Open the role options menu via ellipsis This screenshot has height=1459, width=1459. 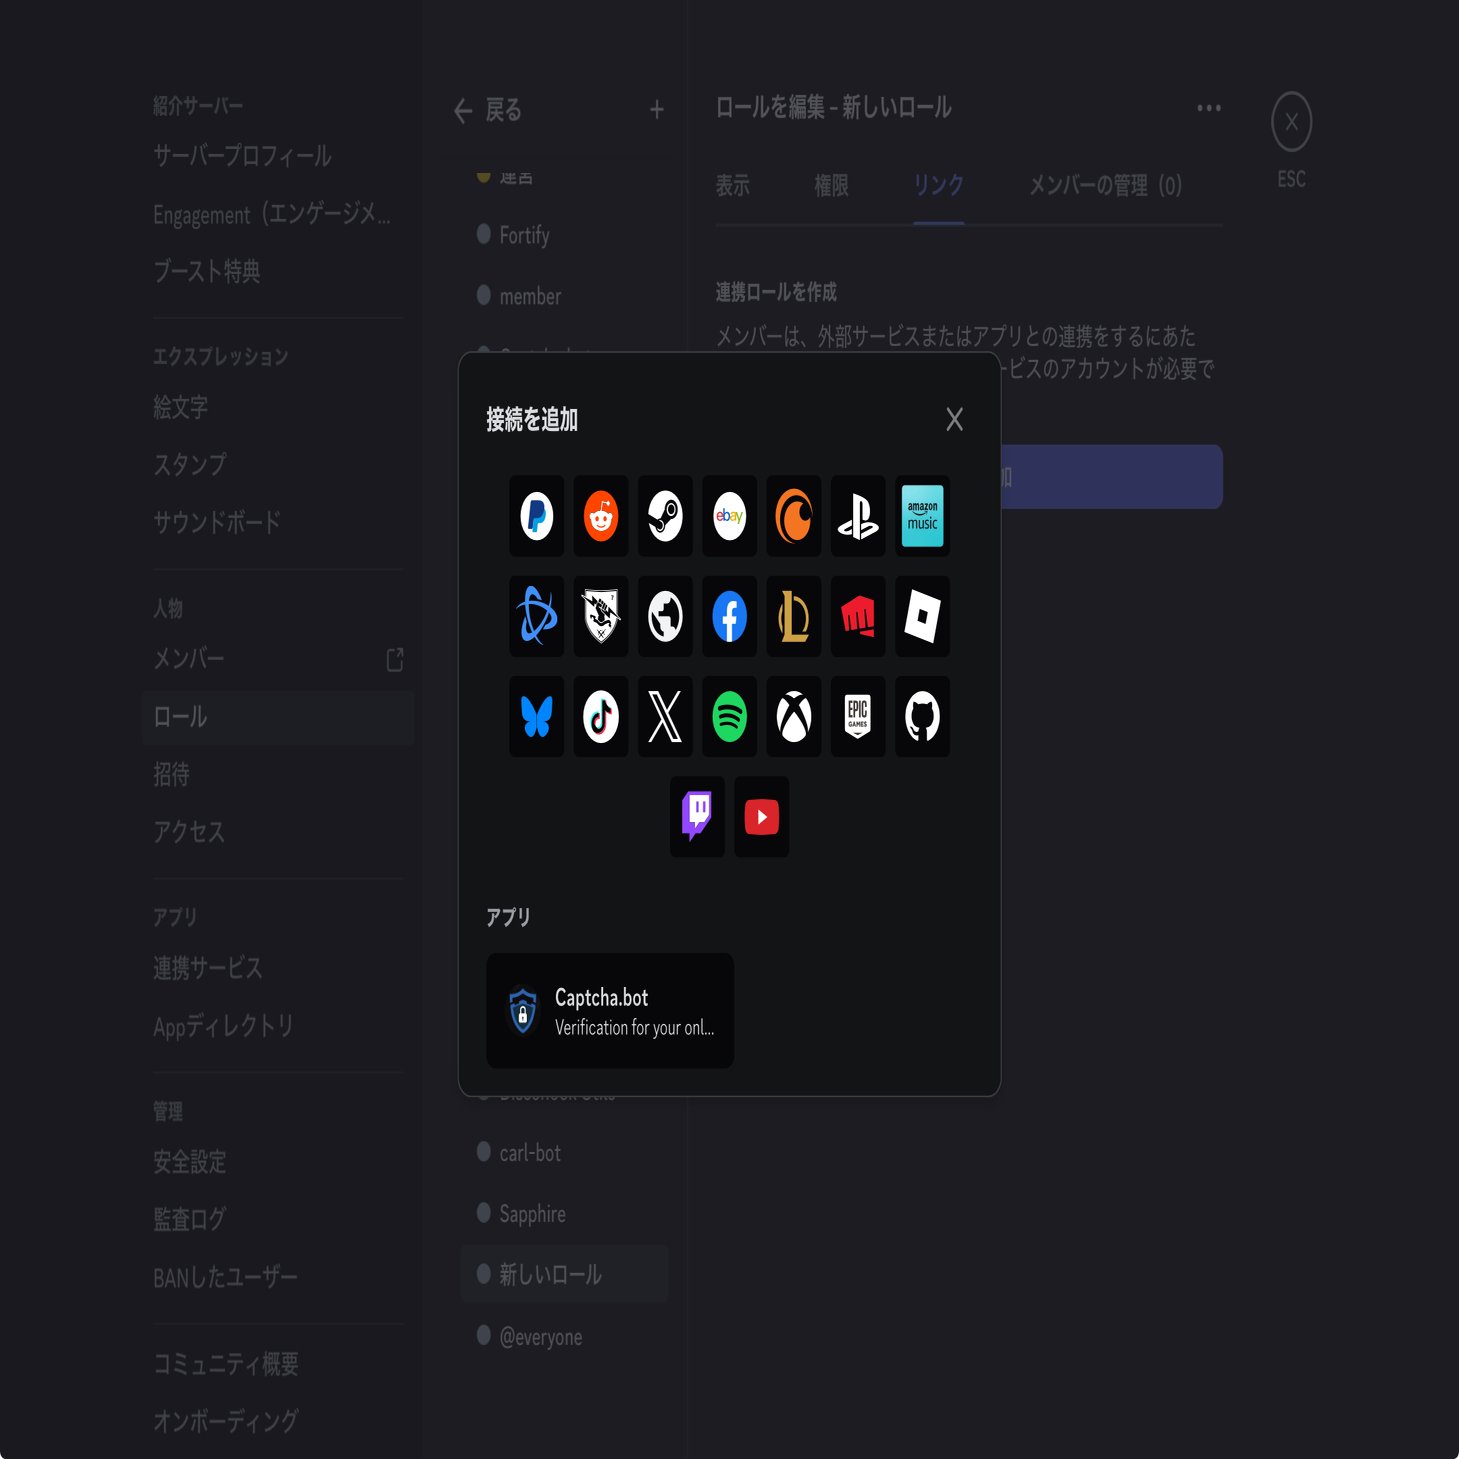[x=1208, y=108]
